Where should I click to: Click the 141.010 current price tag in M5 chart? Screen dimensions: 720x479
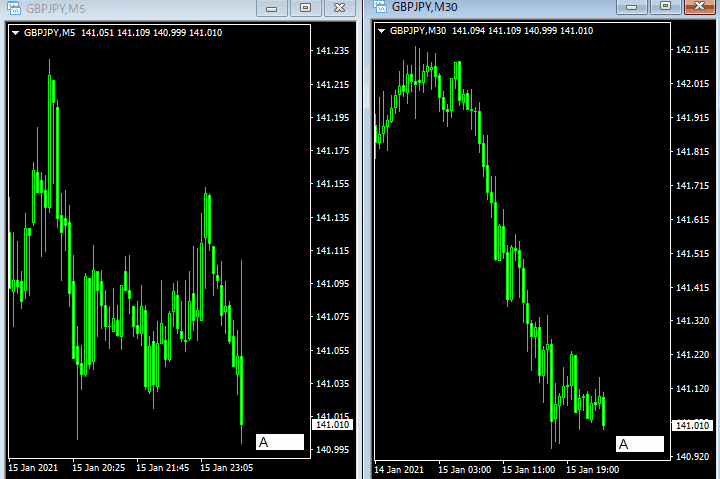click(332, 425)
